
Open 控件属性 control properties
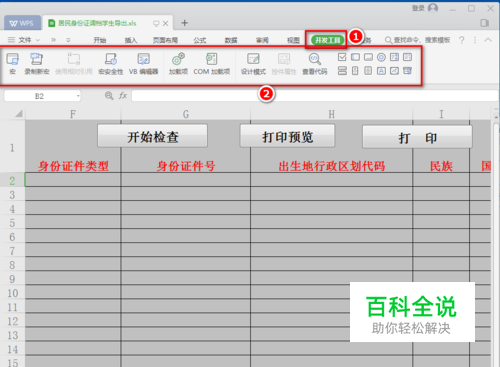pyautogui.click(x=284, y=63)
